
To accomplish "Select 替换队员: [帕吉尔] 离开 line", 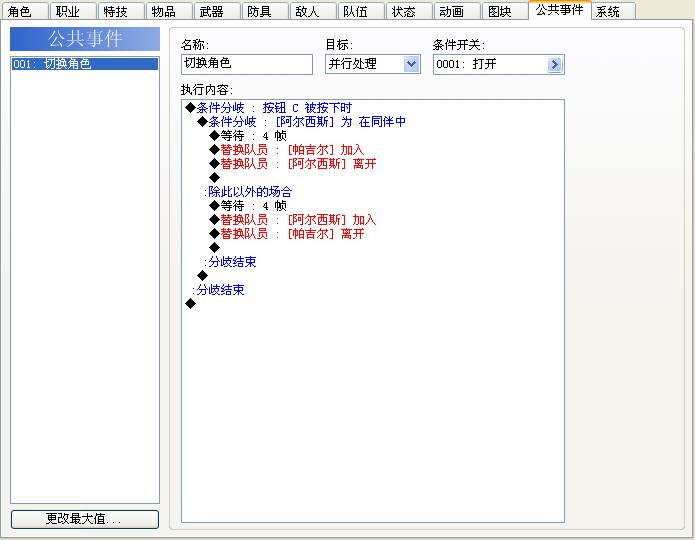I will pyautogui.click(x=286, y=234).
